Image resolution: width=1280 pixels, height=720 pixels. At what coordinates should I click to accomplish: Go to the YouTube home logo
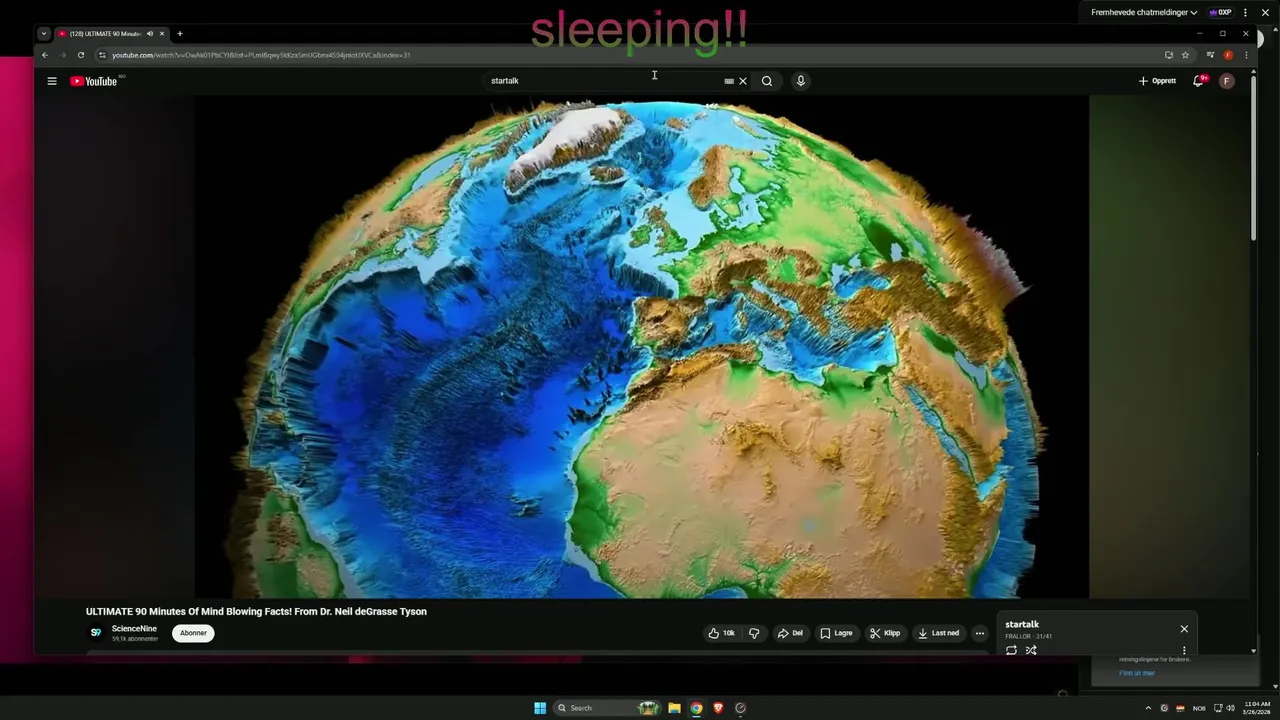pos(94,81)
